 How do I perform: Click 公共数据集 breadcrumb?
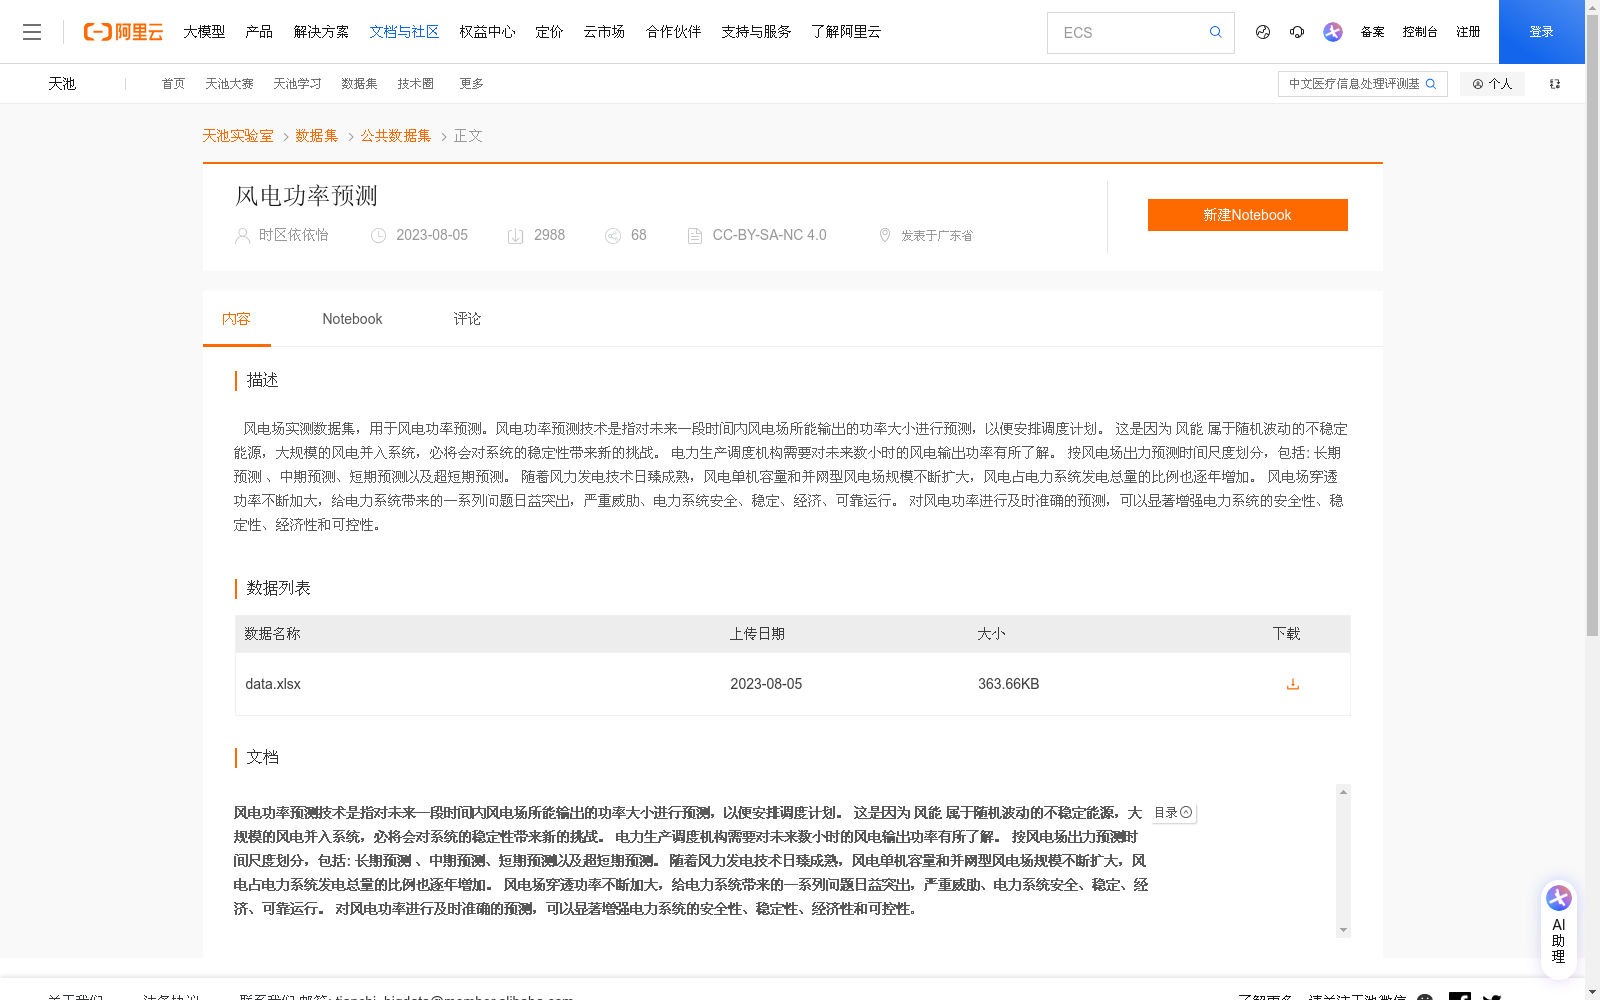(x=396, y=136)
